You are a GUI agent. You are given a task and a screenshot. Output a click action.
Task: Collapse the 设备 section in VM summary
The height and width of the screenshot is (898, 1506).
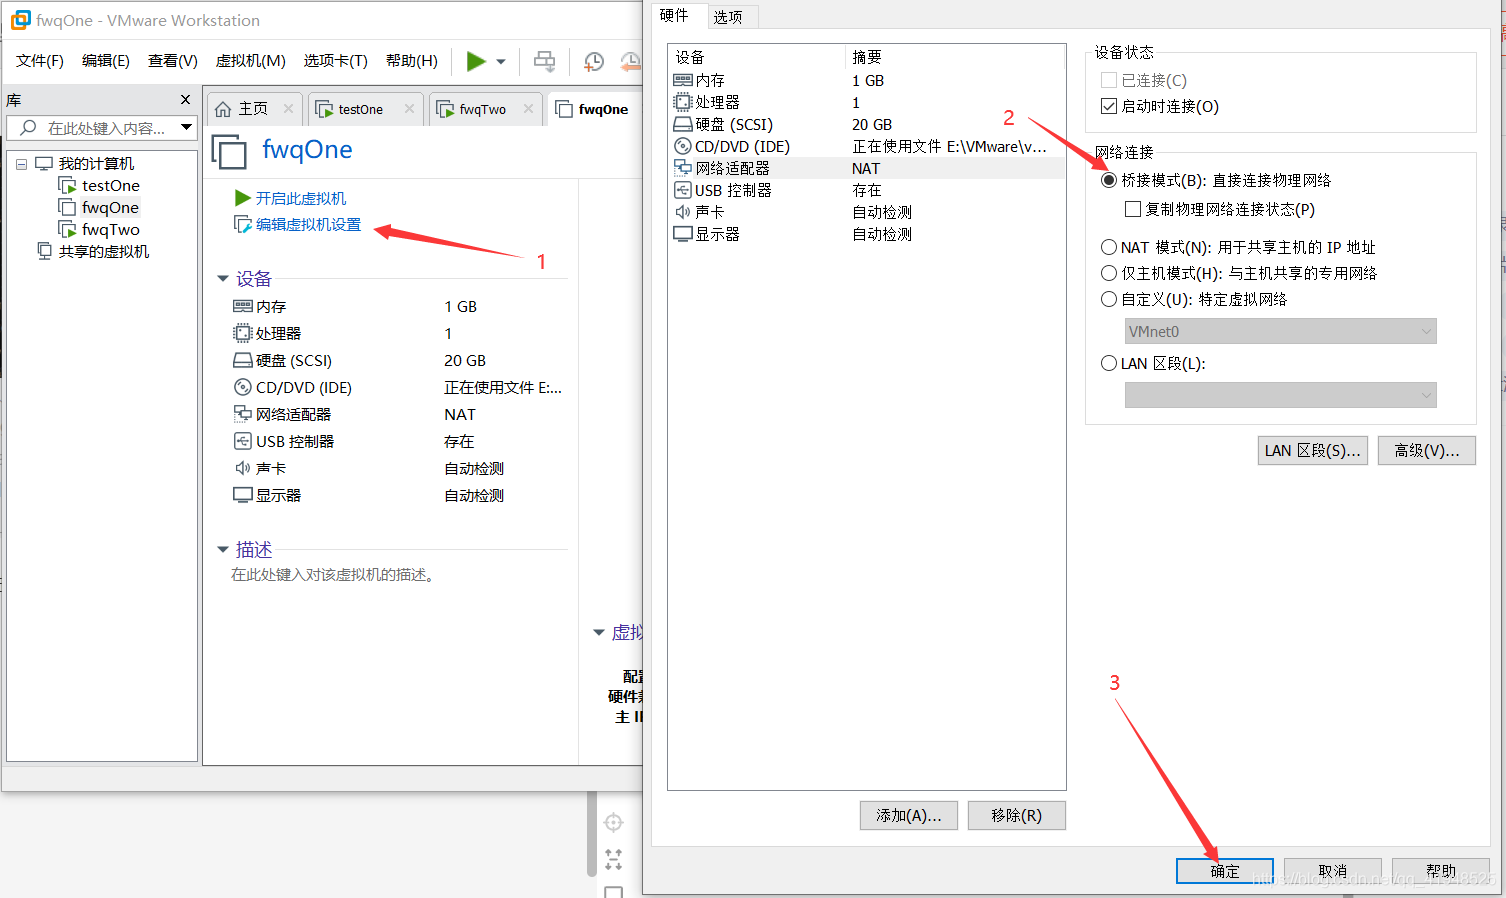pos(223,279)
